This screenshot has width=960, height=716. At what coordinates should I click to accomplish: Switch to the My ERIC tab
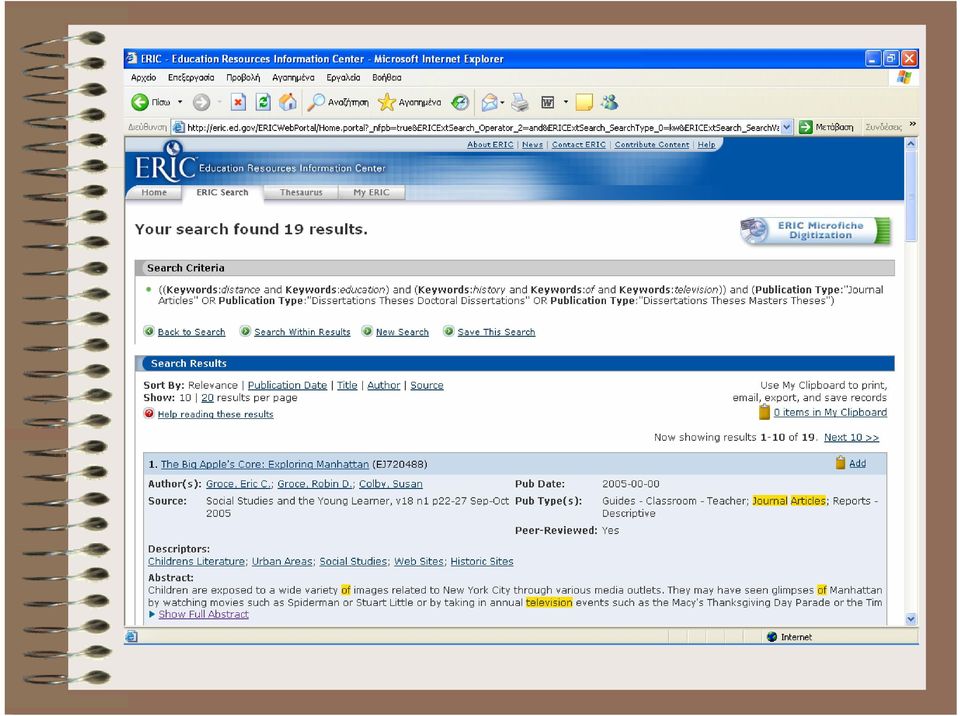[x=371, y=192]
